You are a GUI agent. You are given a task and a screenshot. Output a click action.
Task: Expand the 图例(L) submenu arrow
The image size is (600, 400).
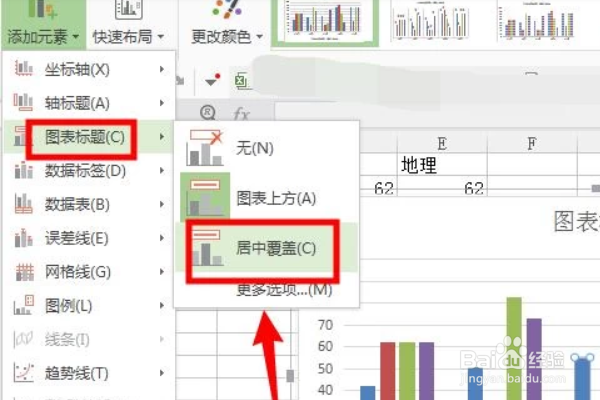coord(162,305)
